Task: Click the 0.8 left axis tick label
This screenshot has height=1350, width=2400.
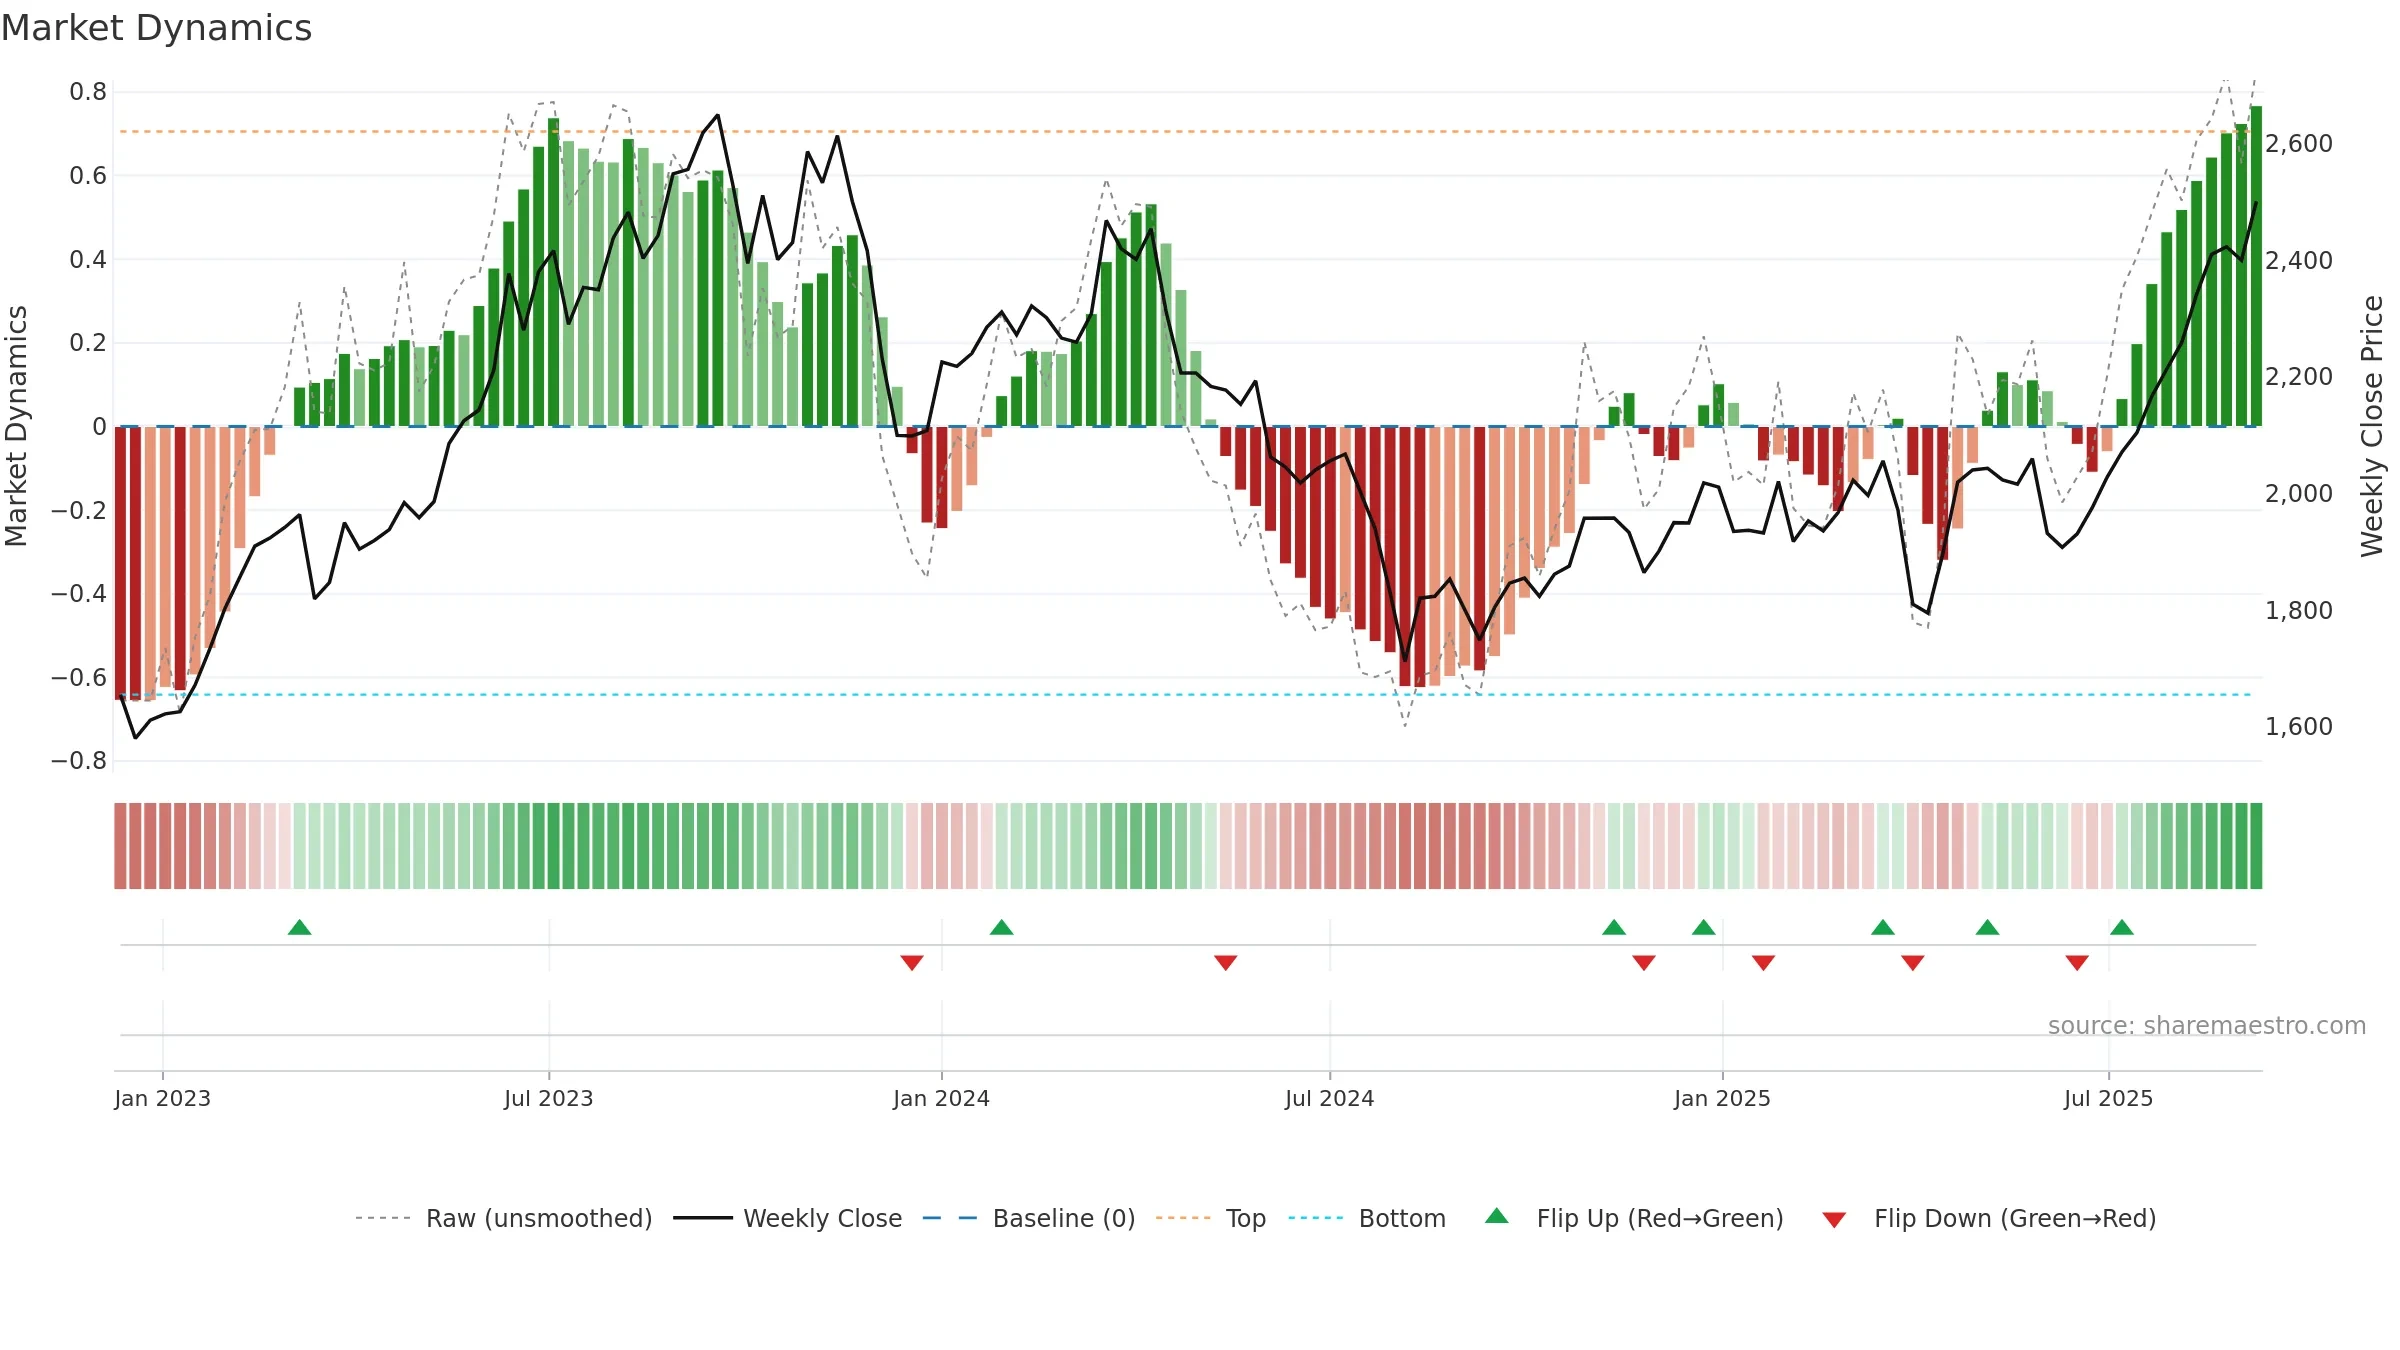Action: 88,92
